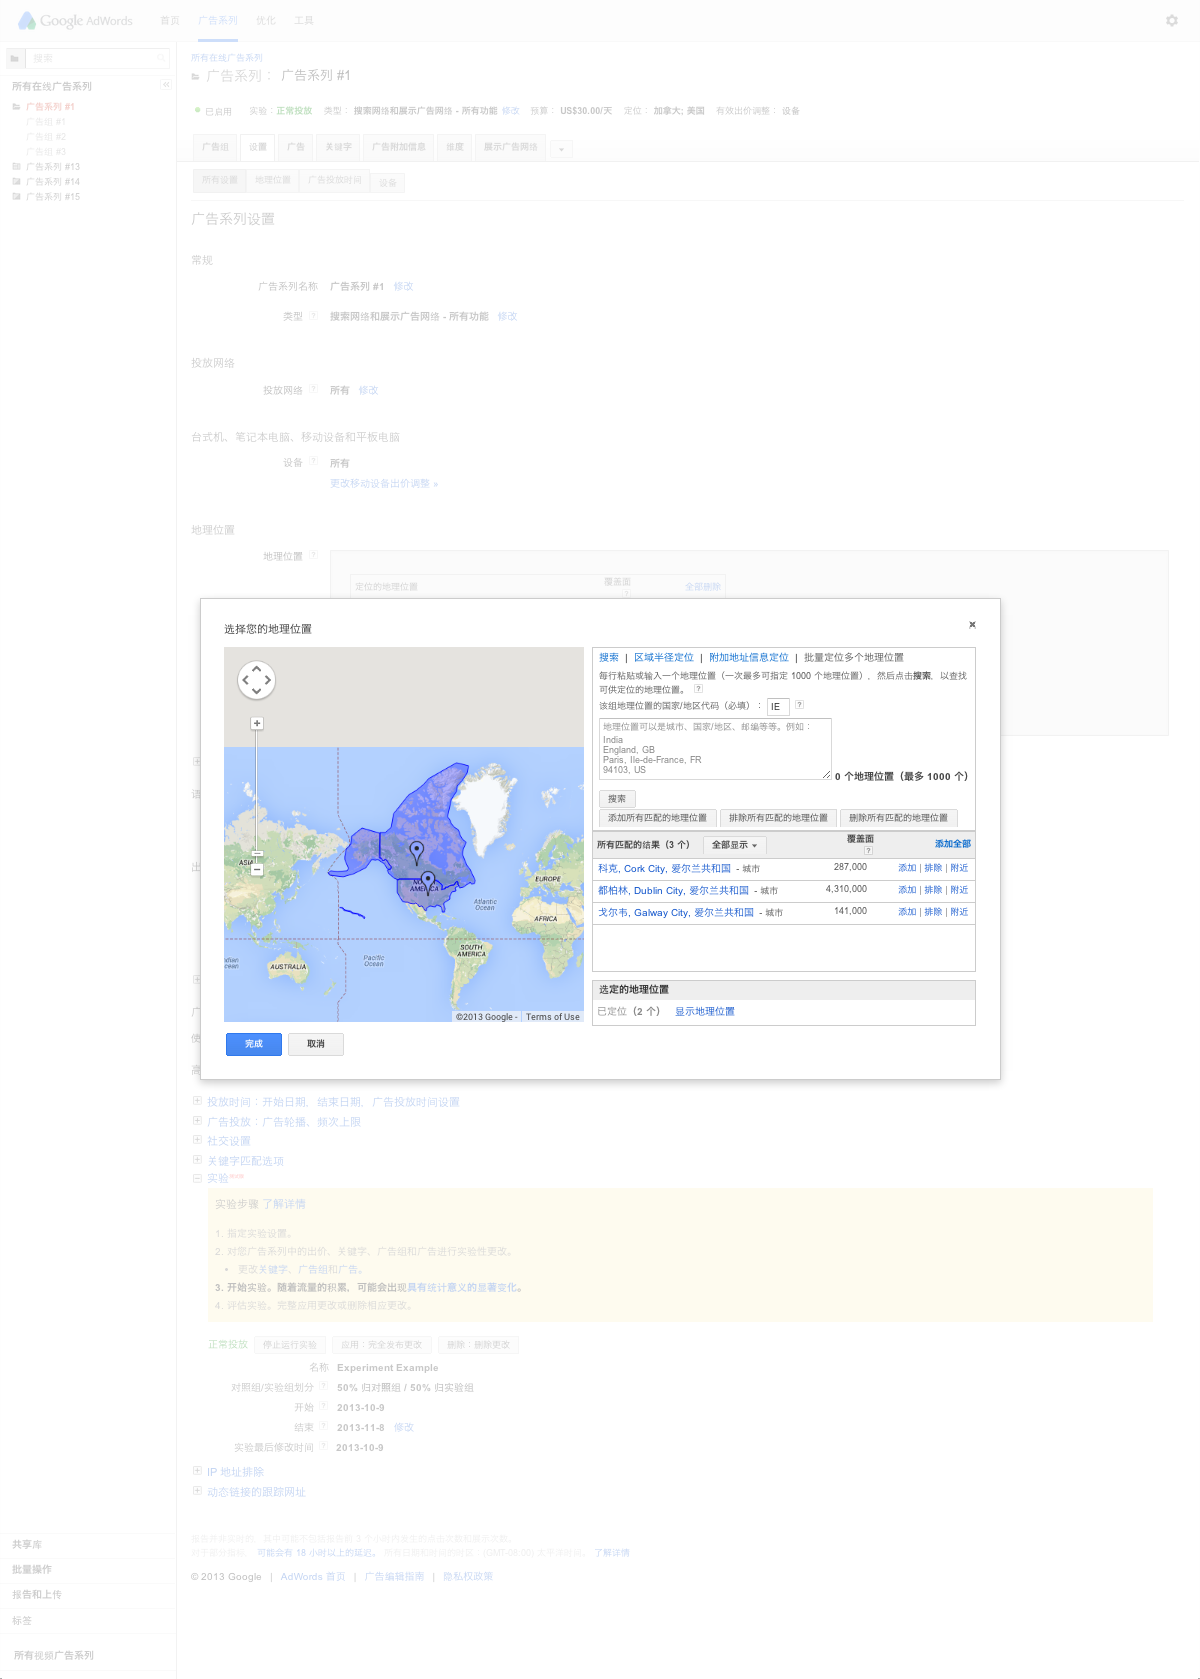This screenshot has height=1679, width=1200.
Task: Open the 关键字 campaign tab
Action: tap(339, 147)
